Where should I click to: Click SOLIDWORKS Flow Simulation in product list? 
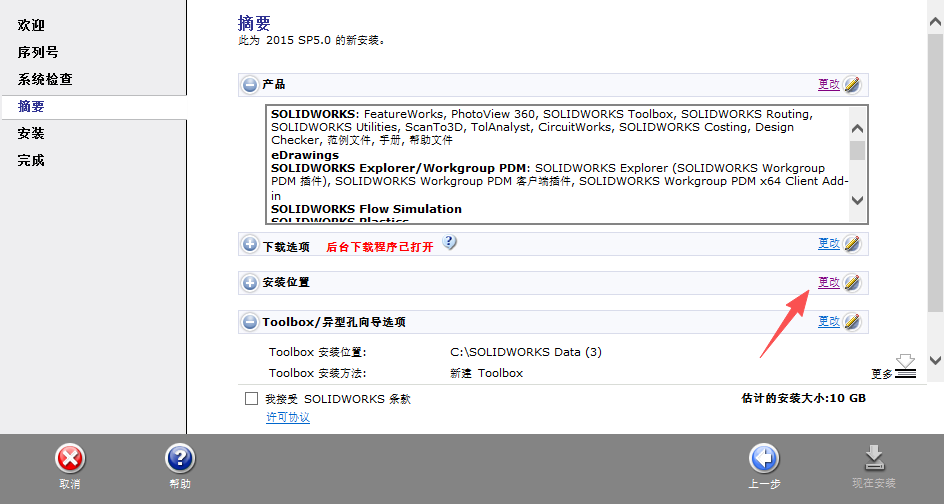pyautogui.click(x=366, y=209)
